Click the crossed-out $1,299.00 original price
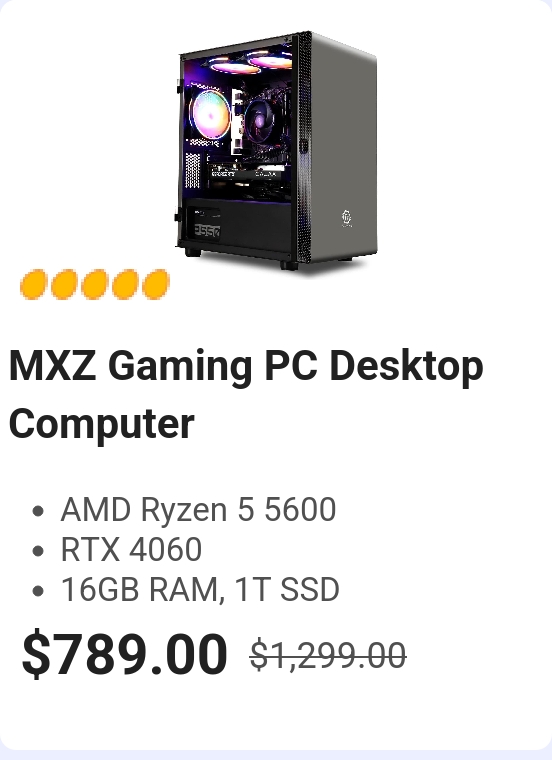This screenshot has height=760, width=552. [328, 655]
